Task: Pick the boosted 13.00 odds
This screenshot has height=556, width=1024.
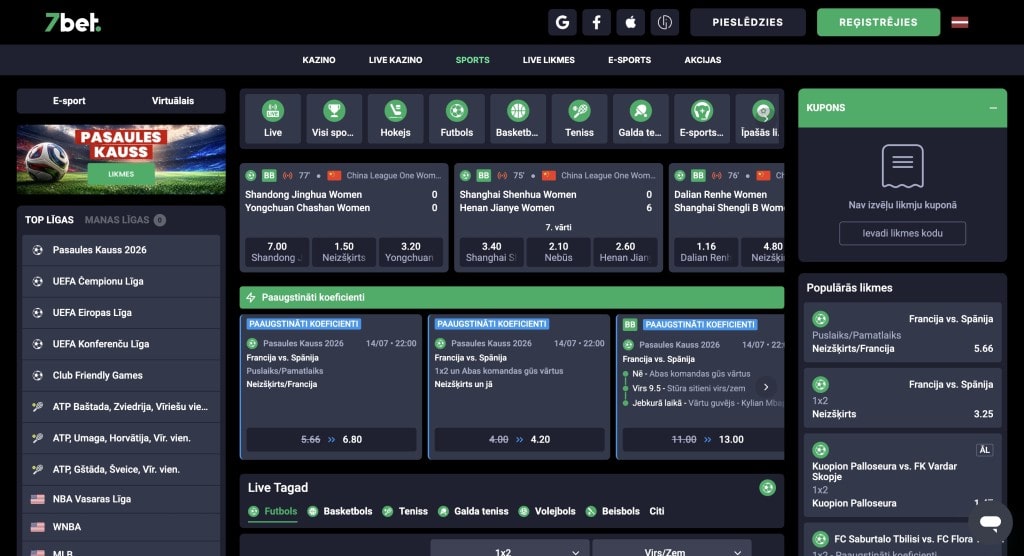Action: (x=703, y=440)
